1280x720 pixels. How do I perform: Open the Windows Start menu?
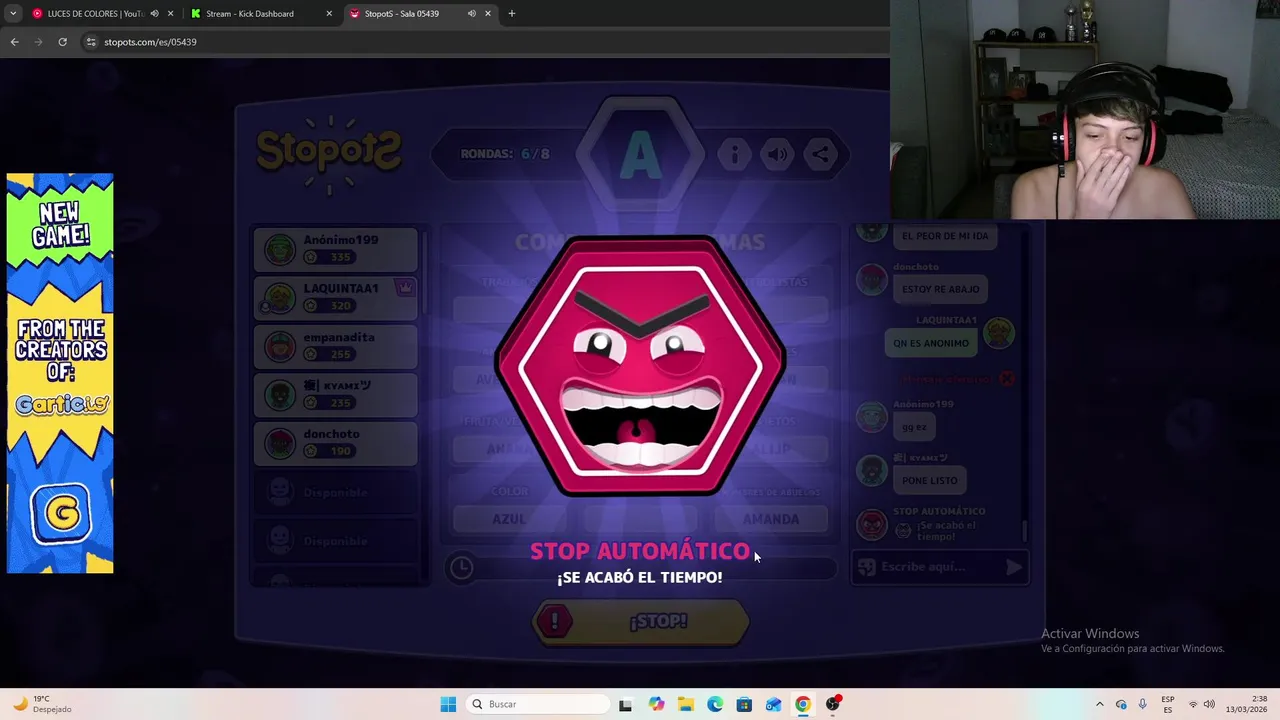(448, 704)
